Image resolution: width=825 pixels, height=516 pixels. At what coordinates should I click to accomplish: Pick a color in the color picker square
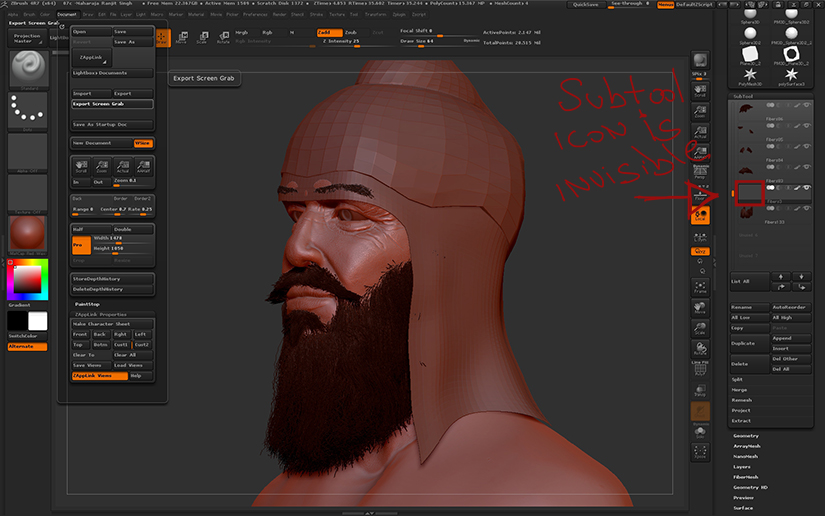click(27, 279)
